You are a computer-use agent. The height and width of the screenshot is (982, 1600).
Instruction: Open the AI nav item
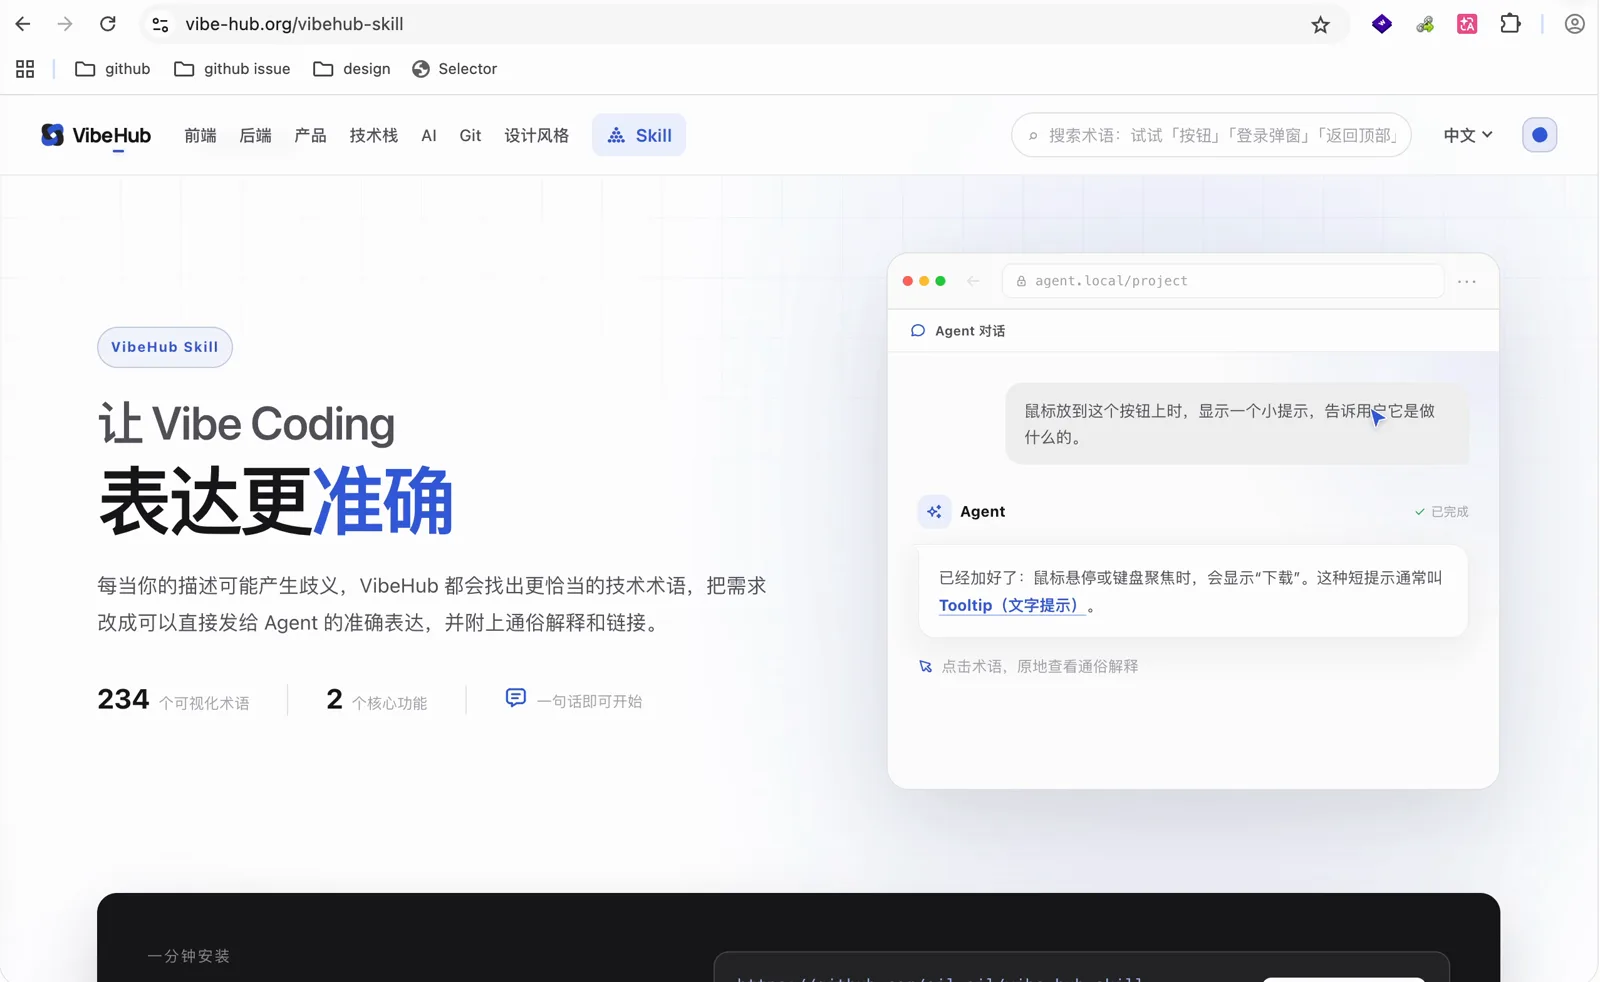429,135
